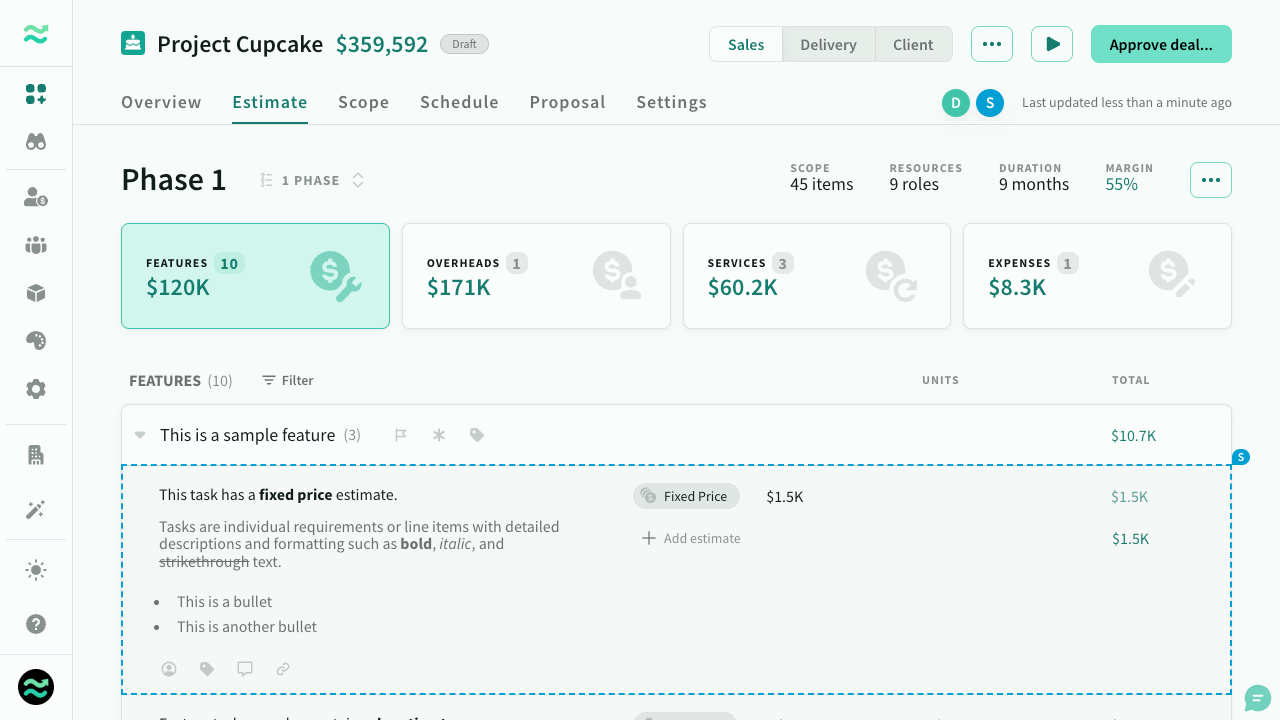Screen dimensions: 1280x720
Task: Click the palette icon in sidebar
Action: 36,341
